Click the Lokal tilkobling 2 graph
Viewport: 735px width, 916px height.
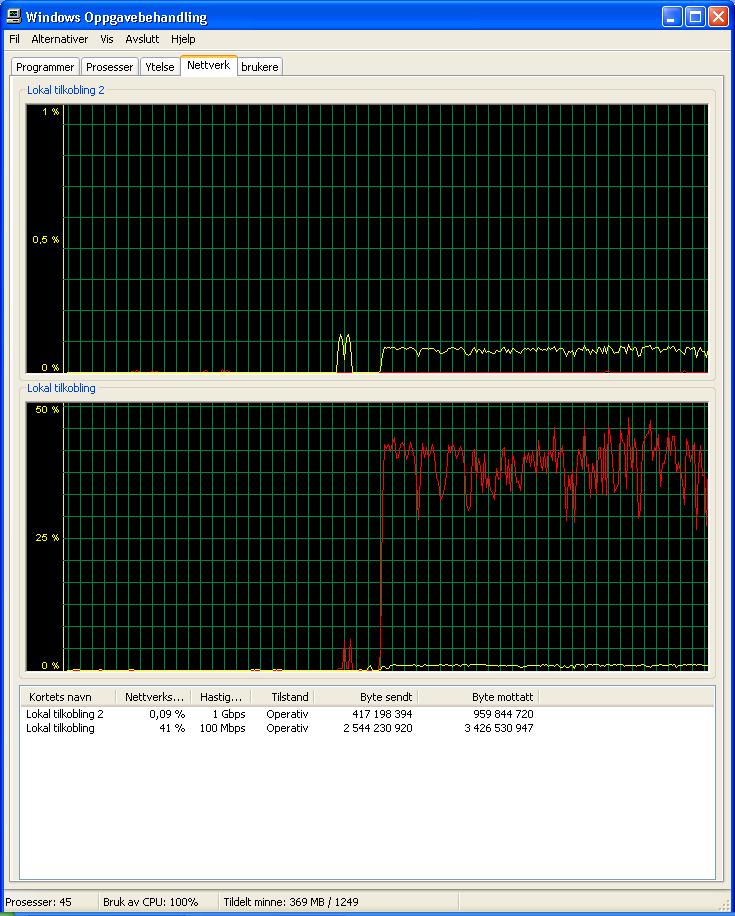(x=367, y=238)
